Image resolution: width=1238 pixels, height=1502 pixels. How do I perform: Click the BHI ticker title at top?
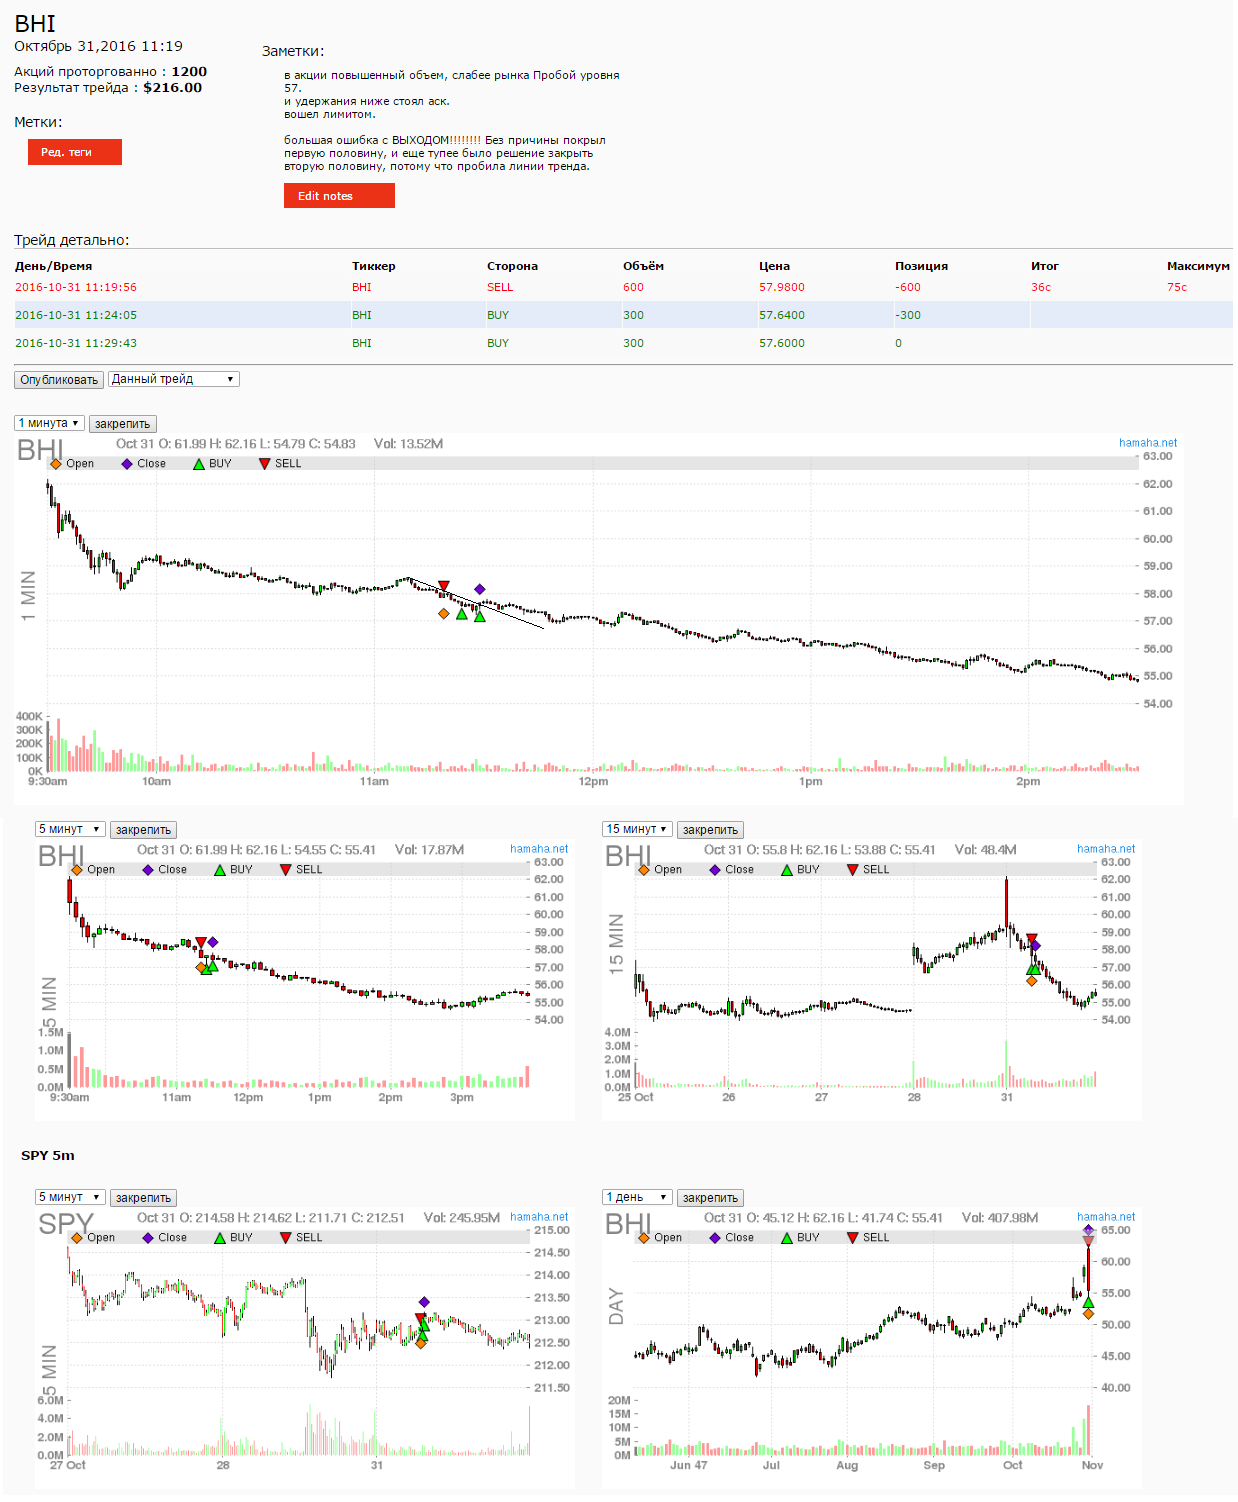(x=35, y=24)
